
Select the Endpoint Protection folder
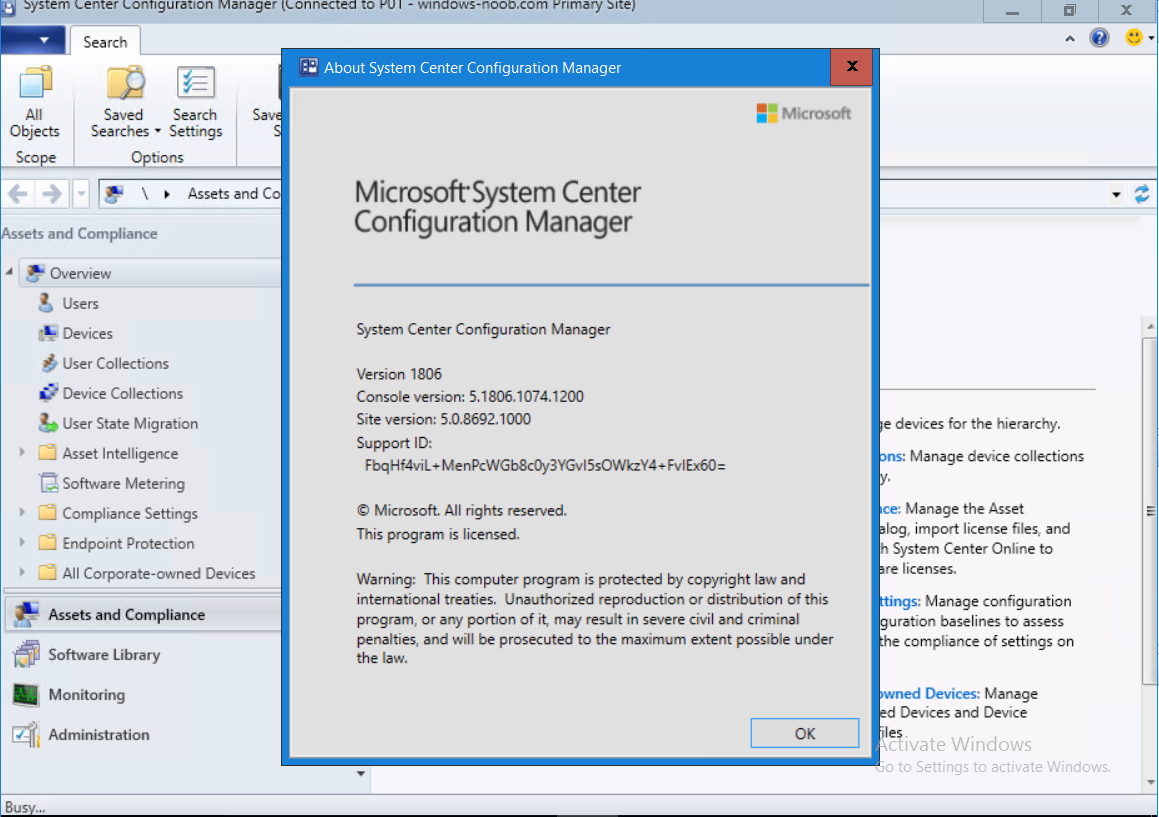pos(128,543)
